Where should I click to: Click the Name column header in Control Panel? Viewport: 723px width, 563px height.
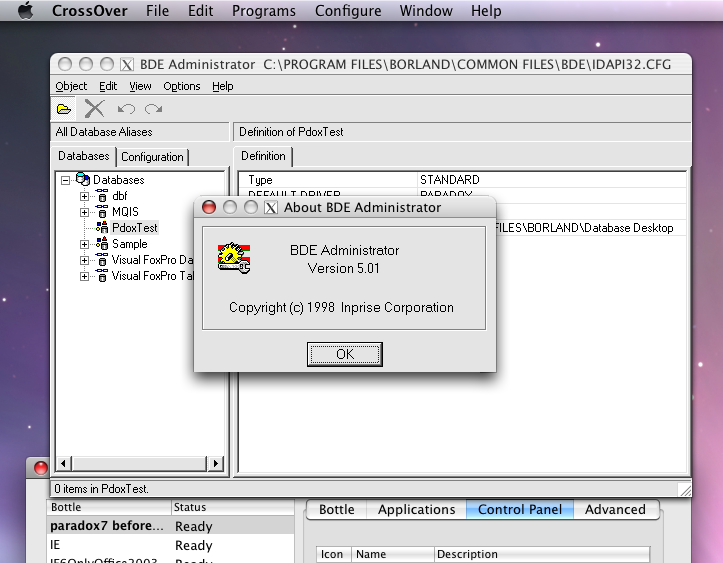click(393, 554)
